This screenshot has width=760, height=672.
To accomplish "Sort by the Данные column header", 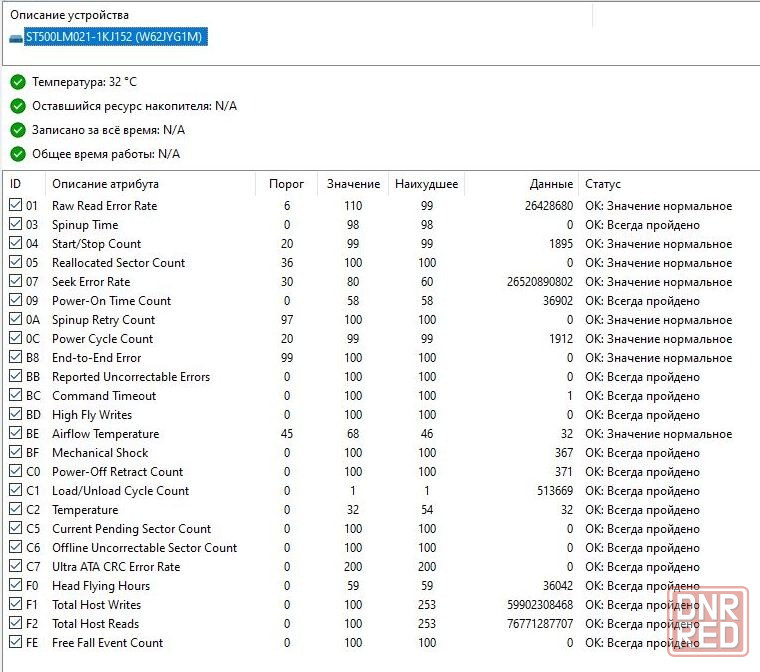I will click(551, 184).
